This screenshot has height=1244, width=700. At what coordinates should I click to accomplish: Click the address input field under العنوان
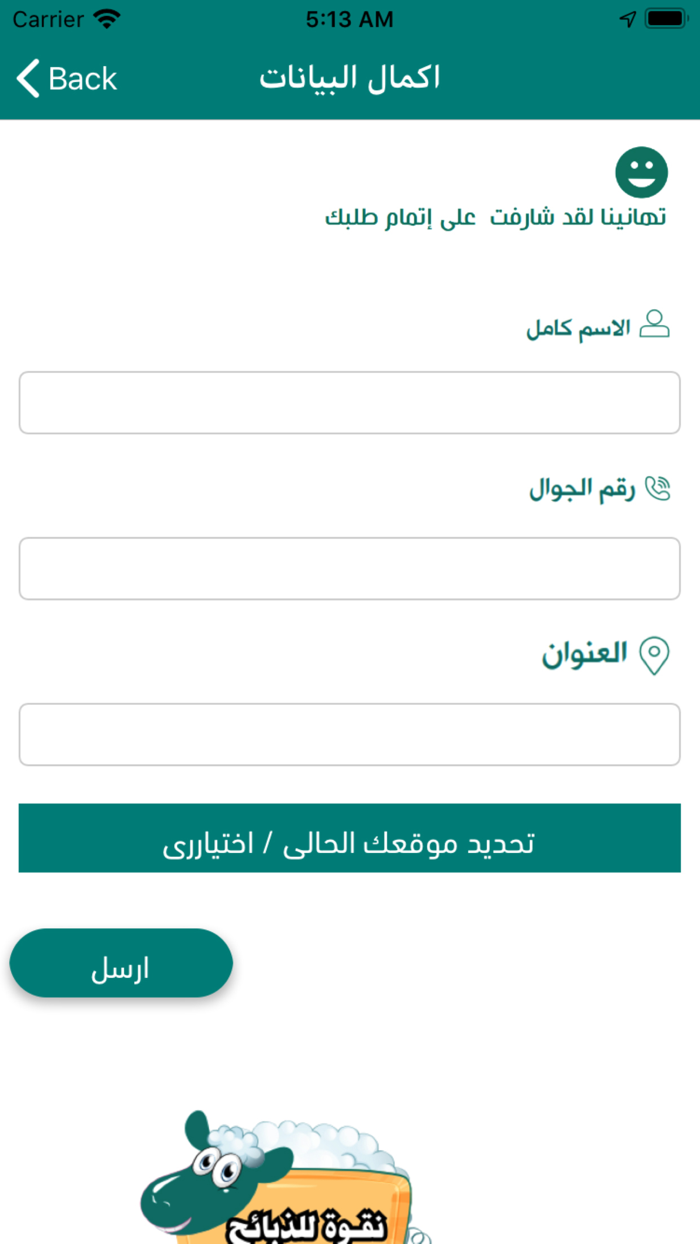point(349,734)
